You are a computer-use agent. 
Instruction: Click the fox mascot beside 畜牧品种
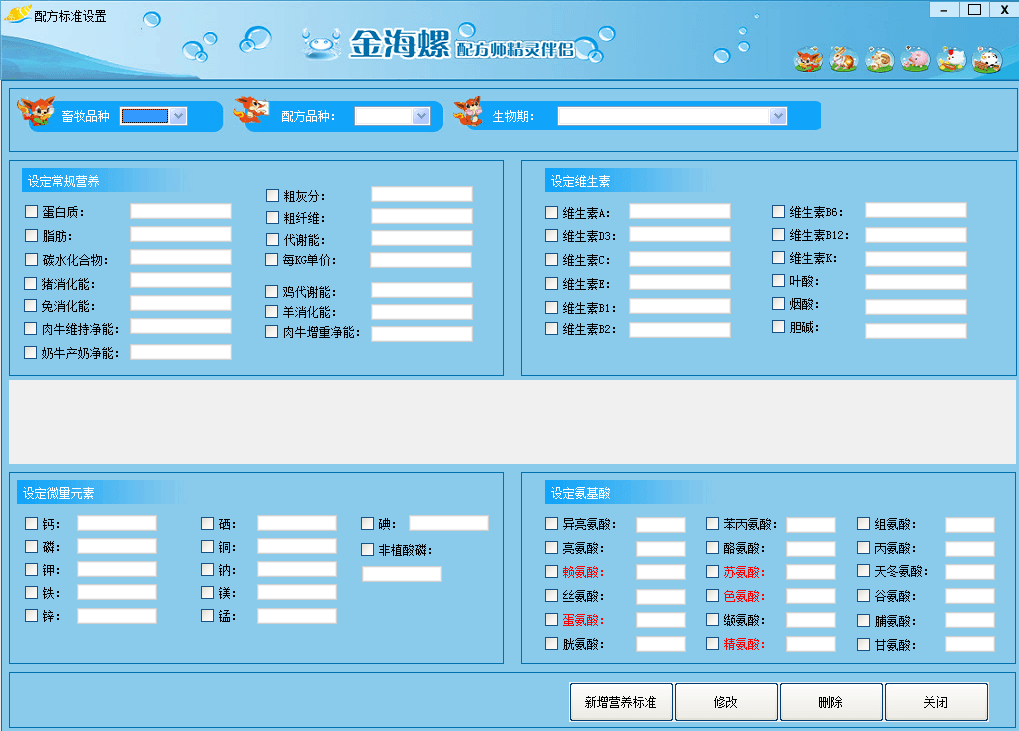click(37, 109)
